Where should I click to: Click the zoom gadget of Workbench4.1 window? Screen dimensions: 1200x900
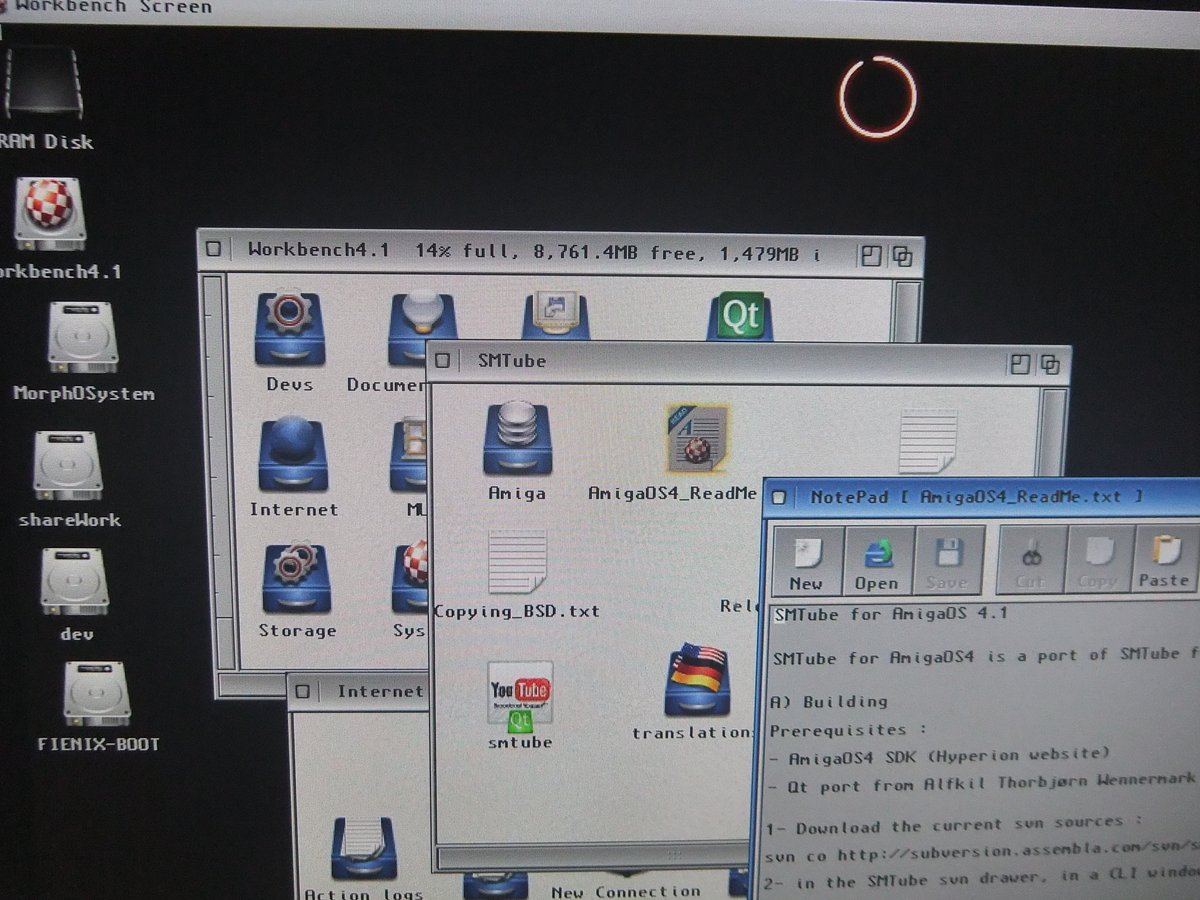[x=871, y=256]
